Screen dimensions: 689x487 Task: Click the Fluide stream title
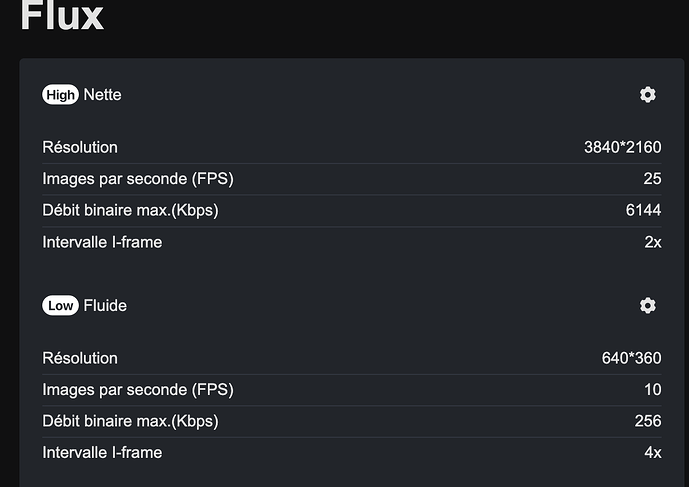click(x=105, y=306)
